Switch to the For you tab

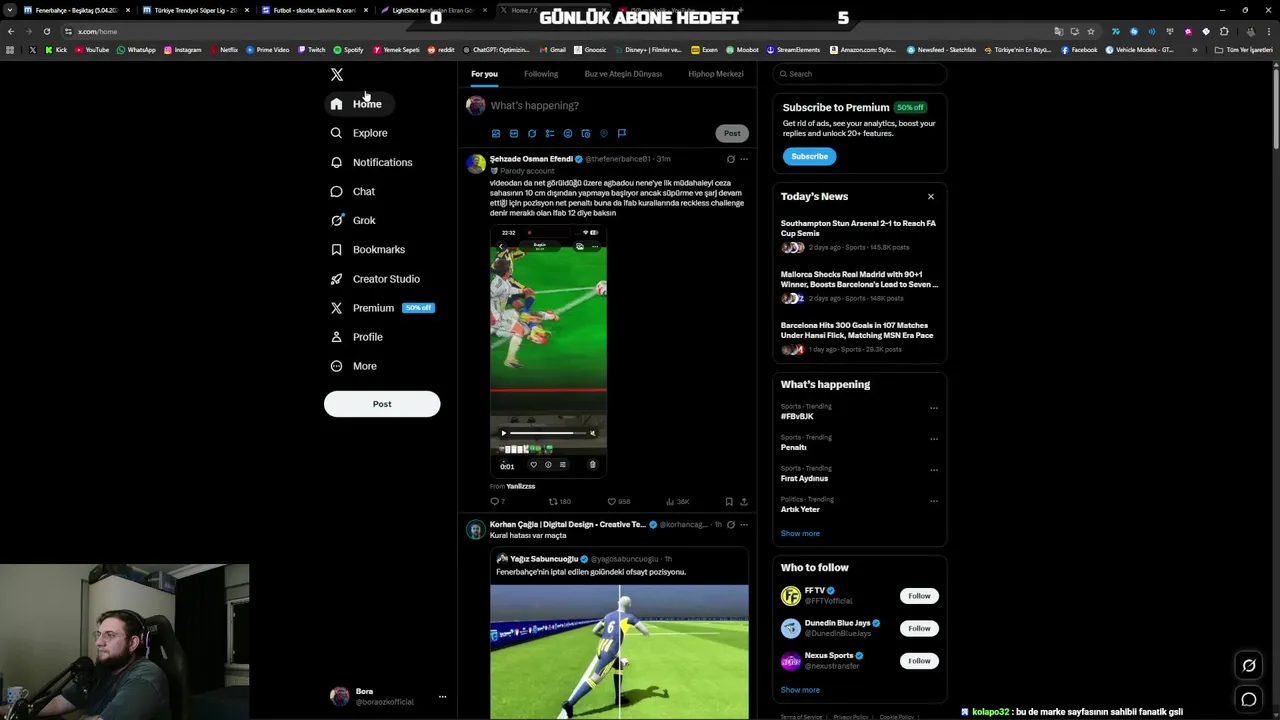(484, 74)
